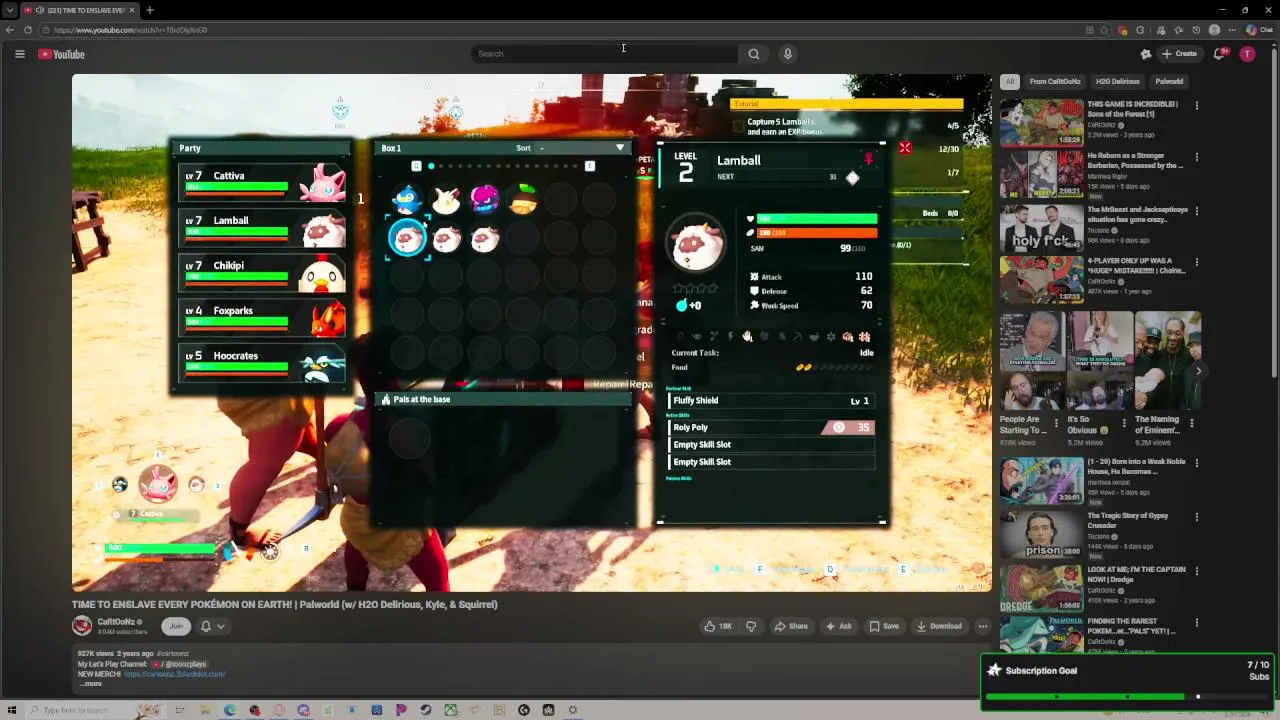Open the holy f*ck thumbnail video
Screen dimensions: 1280x720
click(1042, 229)
